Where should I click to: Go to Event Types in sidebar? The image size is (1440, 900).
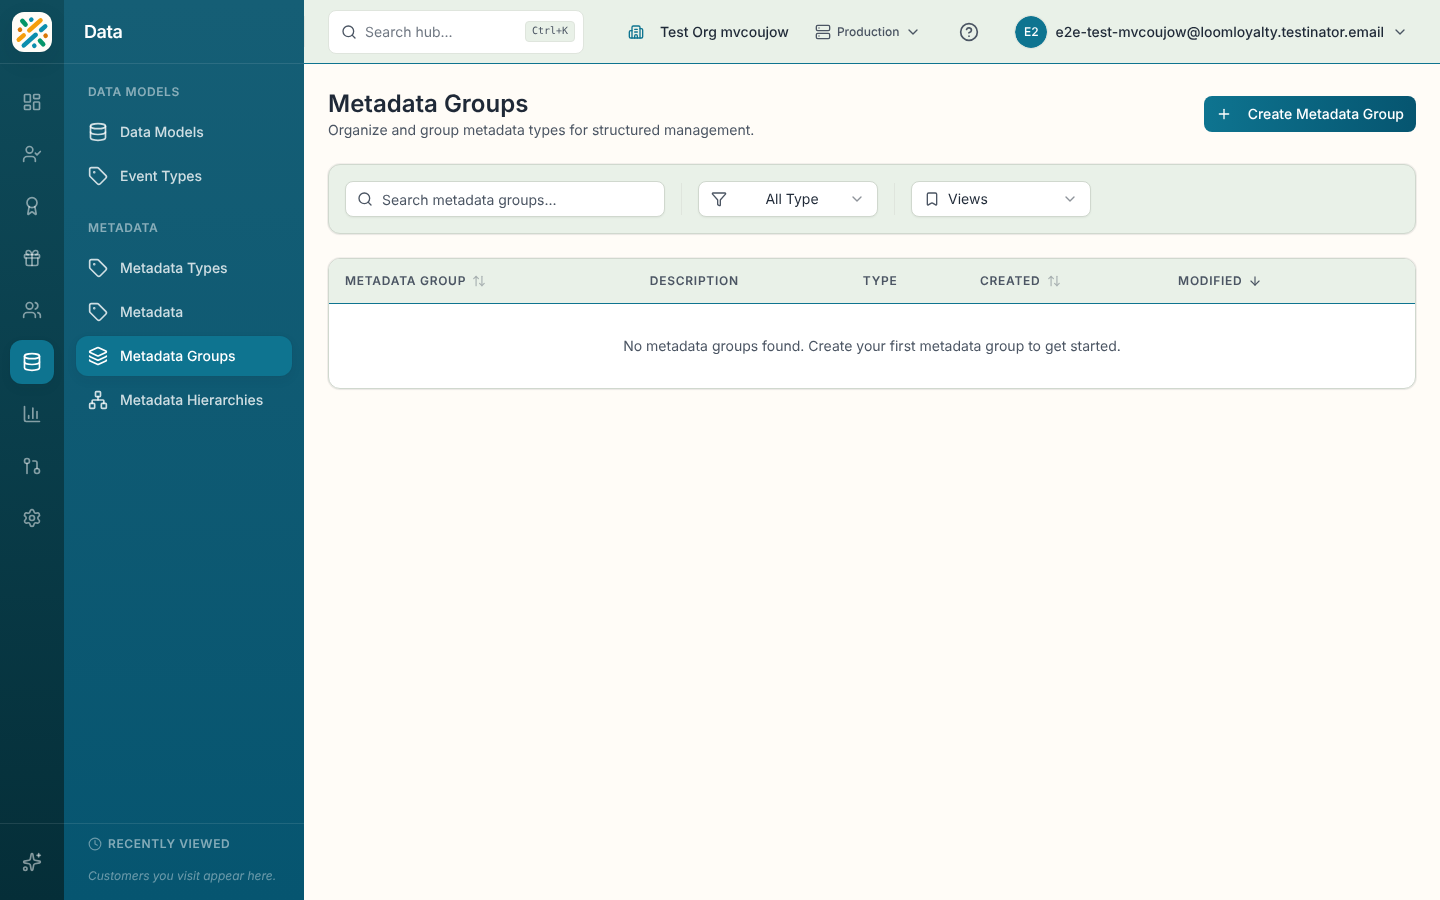tap(184, 176)
